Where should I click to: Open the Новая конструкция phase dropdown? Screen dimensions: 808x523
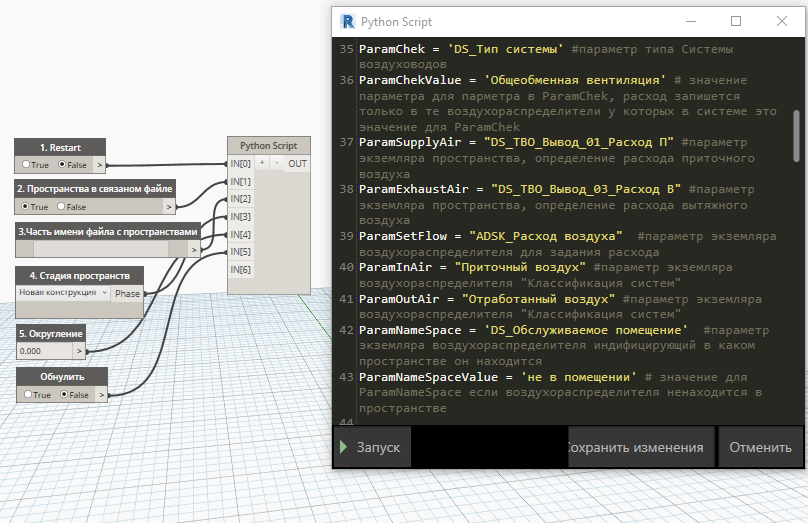click(63, 293)
